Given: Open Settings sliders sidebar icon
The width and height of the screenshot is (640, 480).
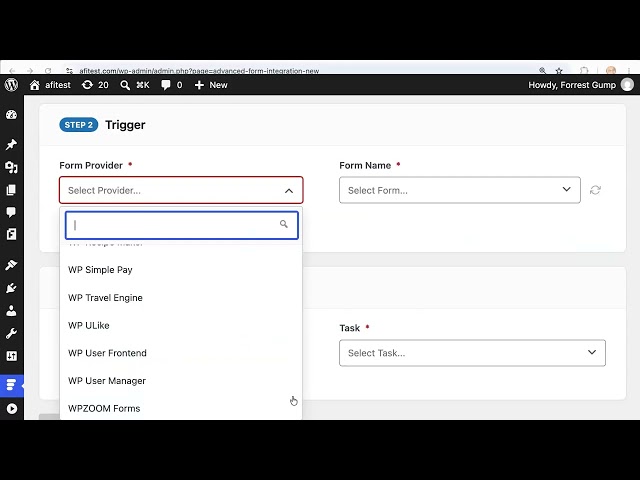Looking at the screenshot, I should coord(11,356).
